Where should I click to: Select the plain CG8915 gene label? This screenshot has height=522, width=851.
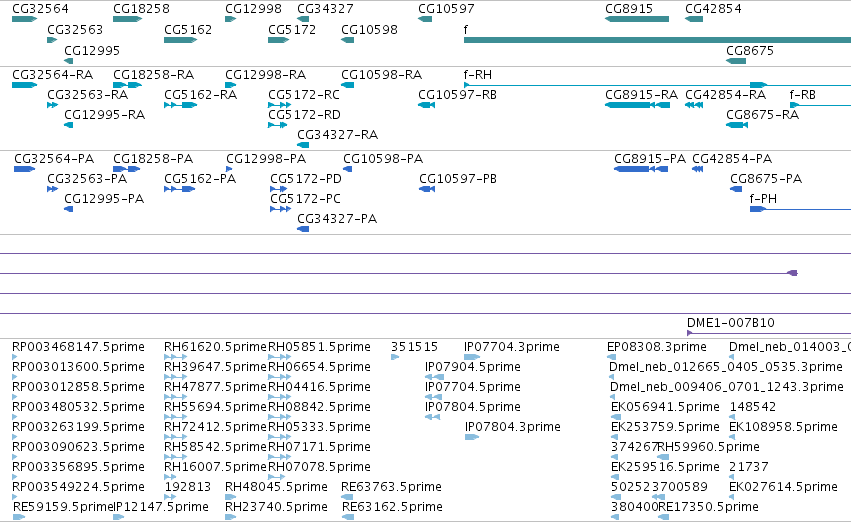pos(629,9)
